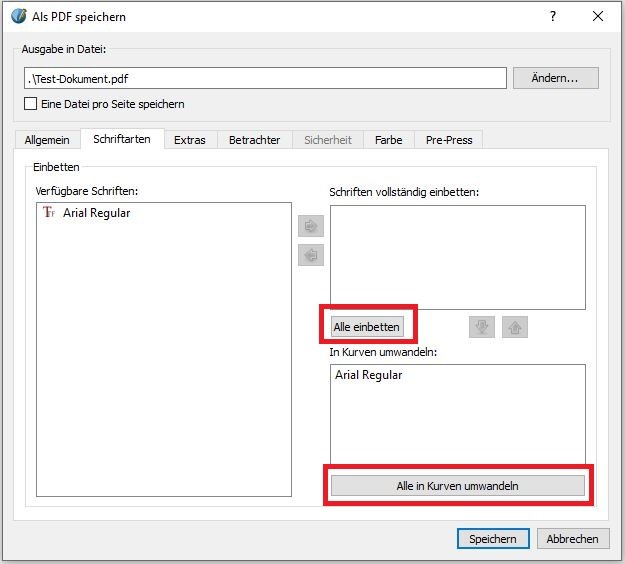
Task: Select the Farbe tab
Action: (x=388, y=140)
